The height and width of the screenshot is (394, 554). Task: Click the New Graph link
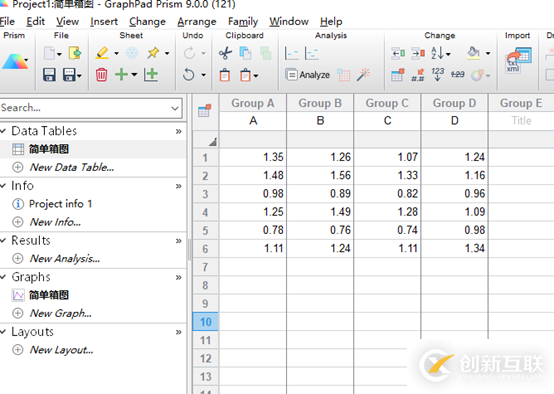[x=60, y=313]
